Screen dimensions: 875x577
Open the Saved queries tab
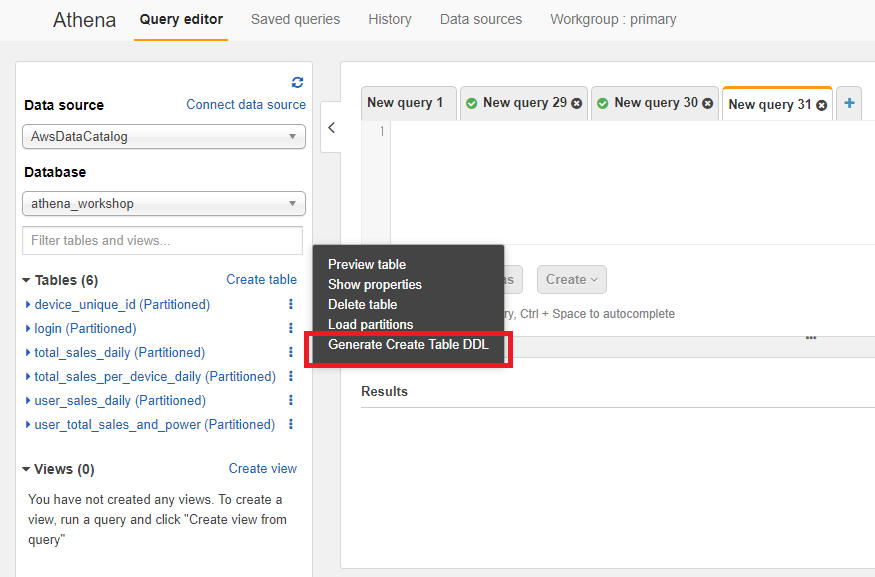(295, 20)
